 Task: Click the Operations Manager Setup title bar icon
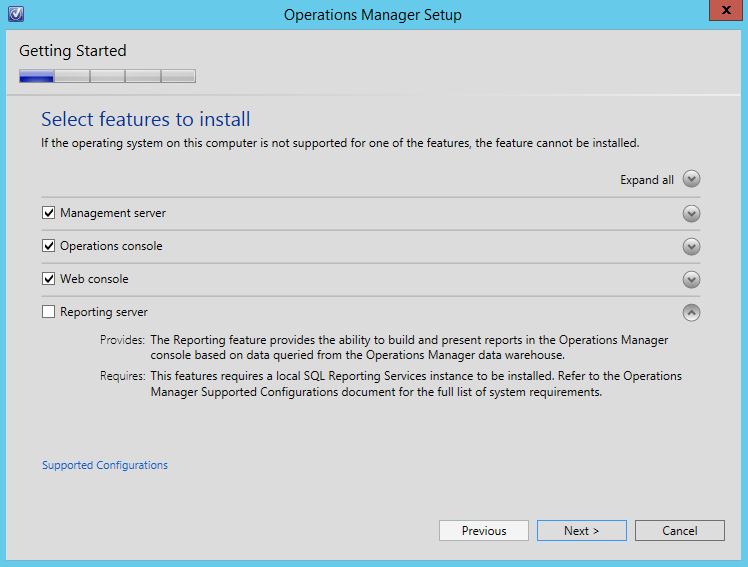pyautogui.click(x=14, y=14)
